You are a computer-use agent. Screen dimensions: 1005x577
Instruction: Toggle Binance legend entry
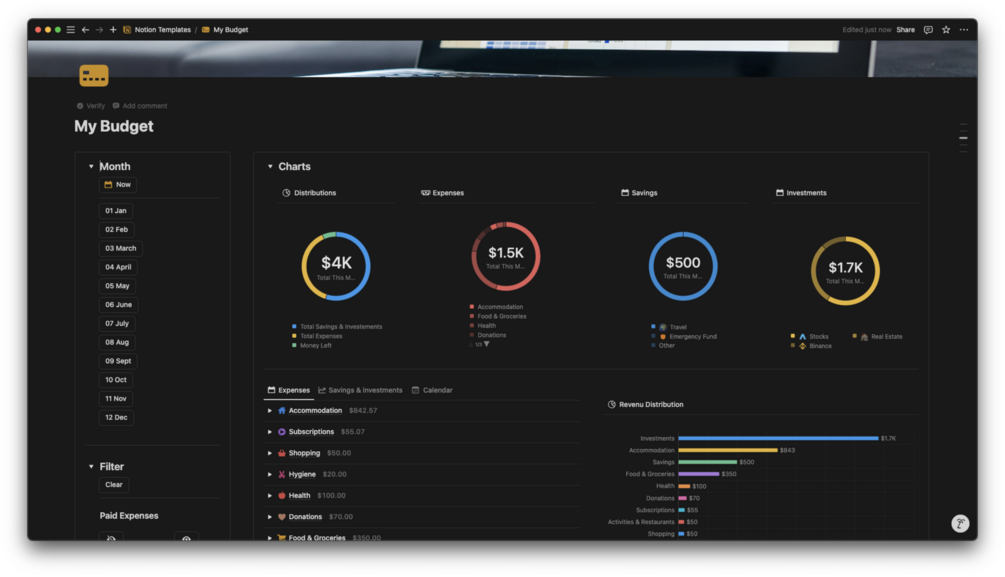point(811,346)
